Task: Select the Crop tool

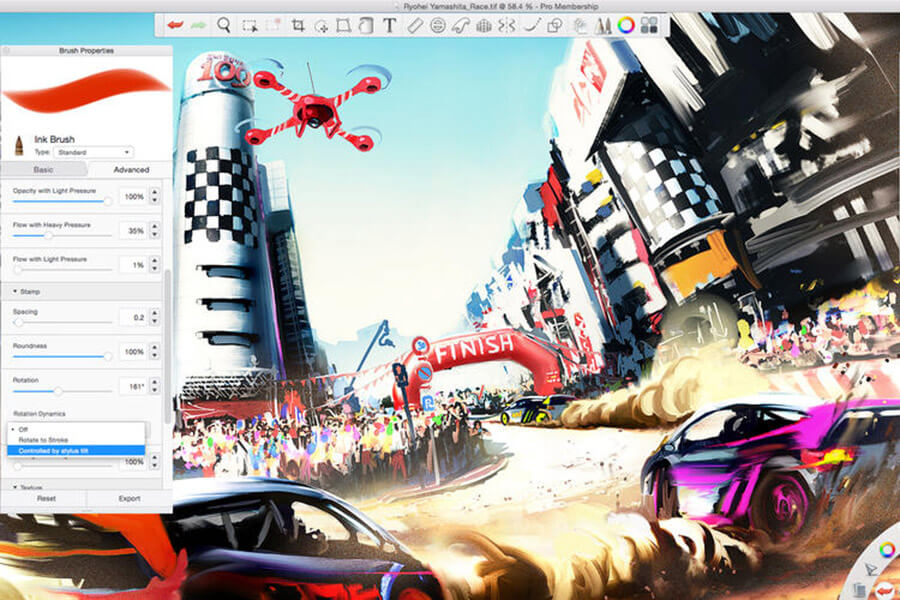Action: click(297, 25)
